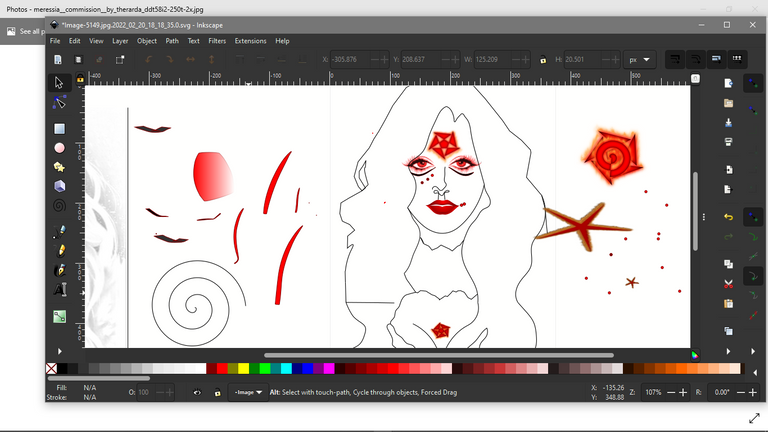The height and width of the screenshot is (432, 768).
Task: Select the Pencil freehand tool
Action: tap(59, 251)
